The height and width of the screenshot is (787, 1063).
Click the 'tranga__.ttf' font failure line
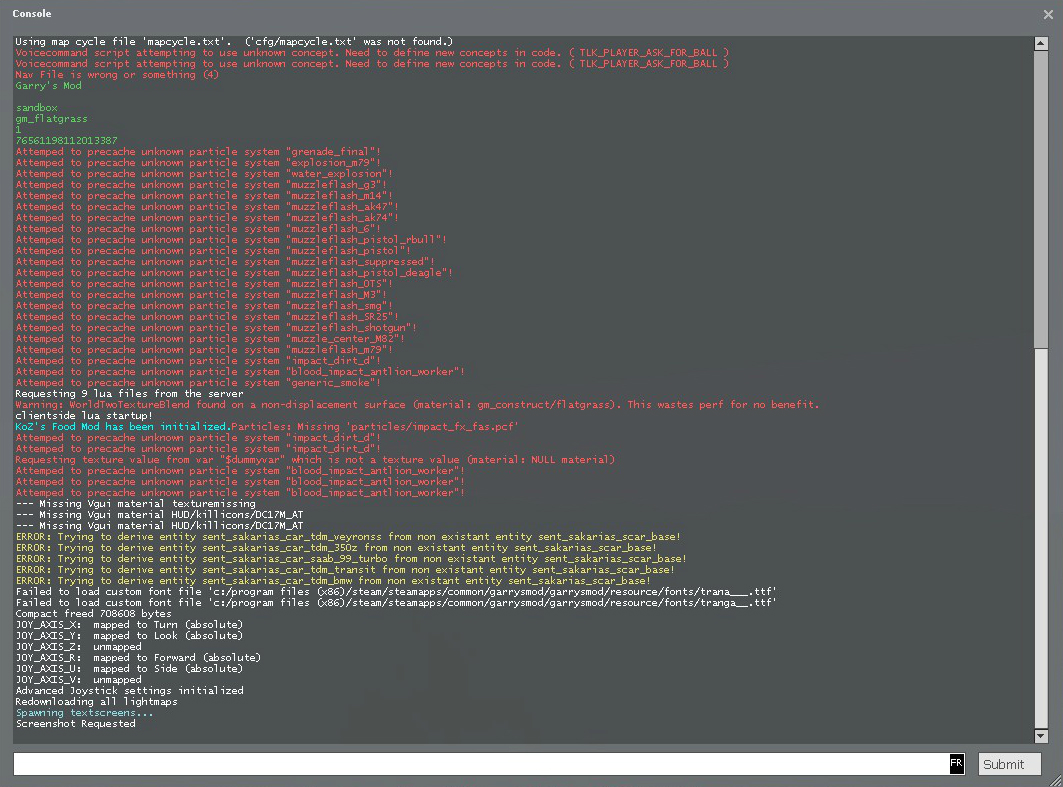tap(396, 603)
